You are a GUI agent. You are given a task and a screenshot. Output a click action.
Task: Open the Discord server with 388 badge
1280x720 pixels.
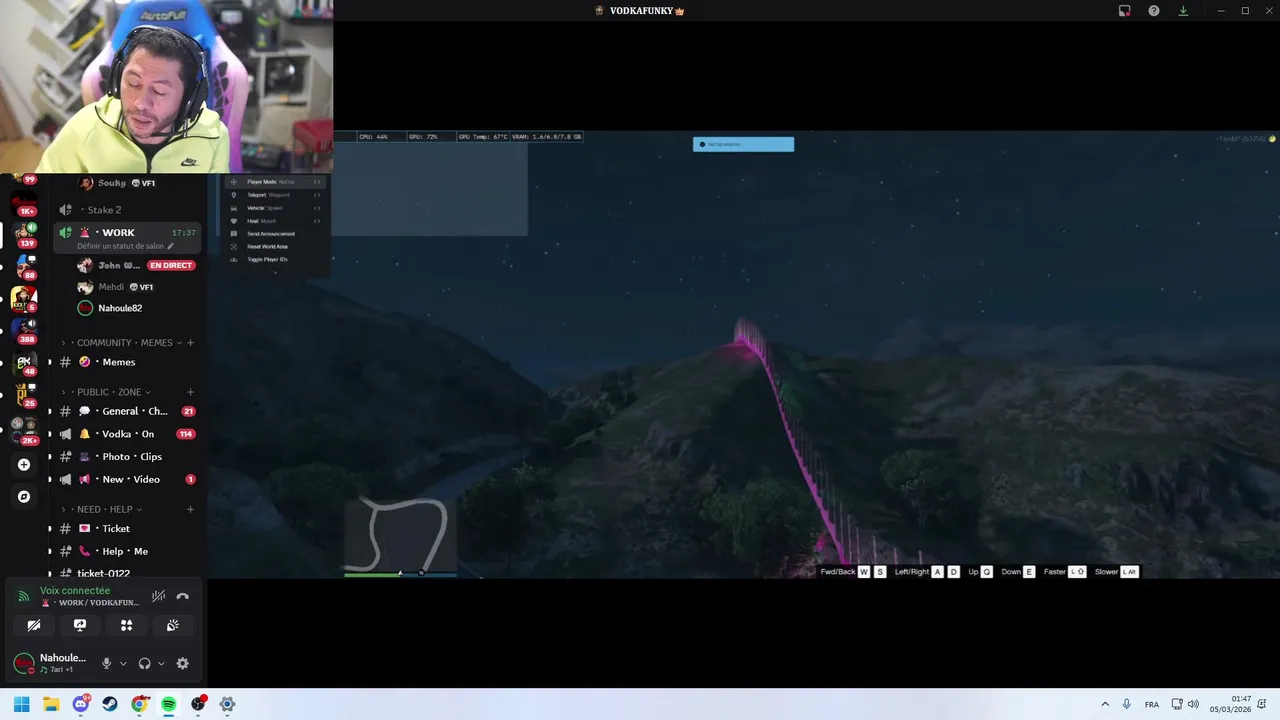(24, 331)
